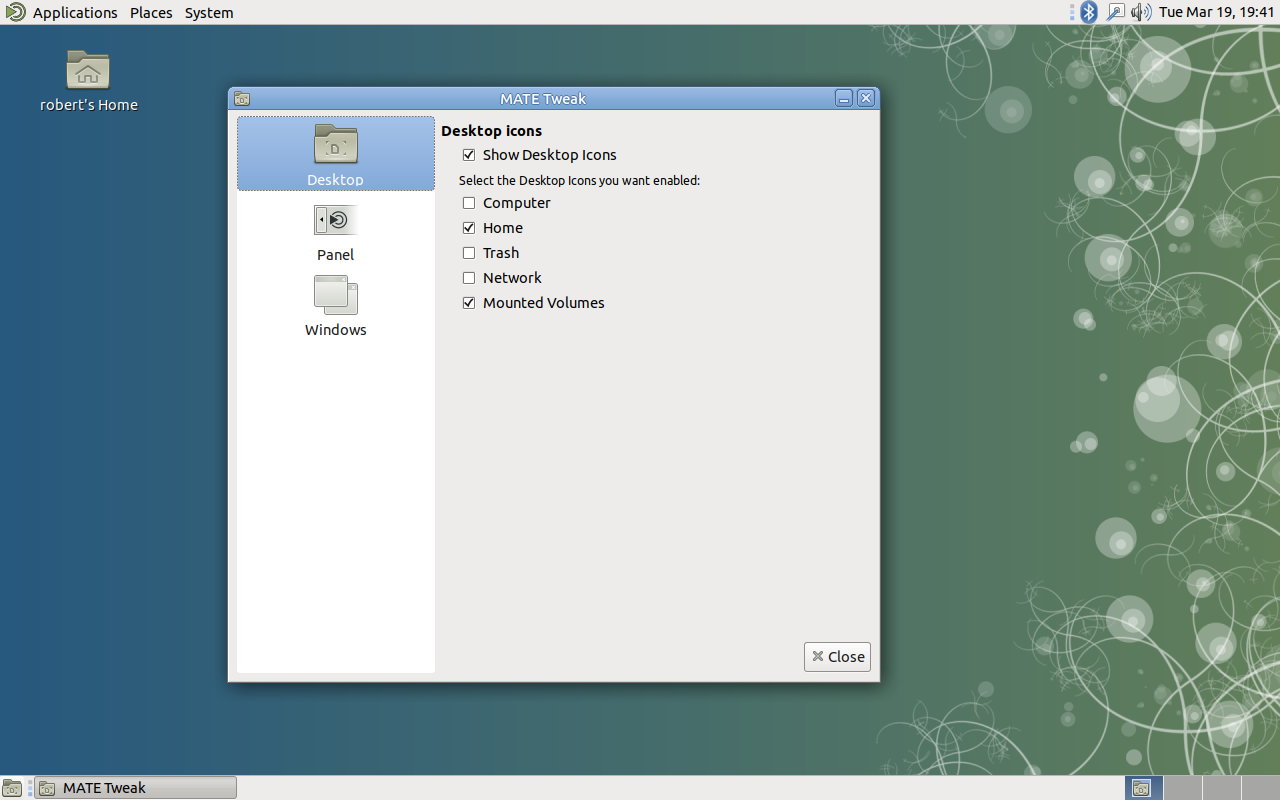
Task: Open the Panel settings category
Action: (x=336, y=234)
